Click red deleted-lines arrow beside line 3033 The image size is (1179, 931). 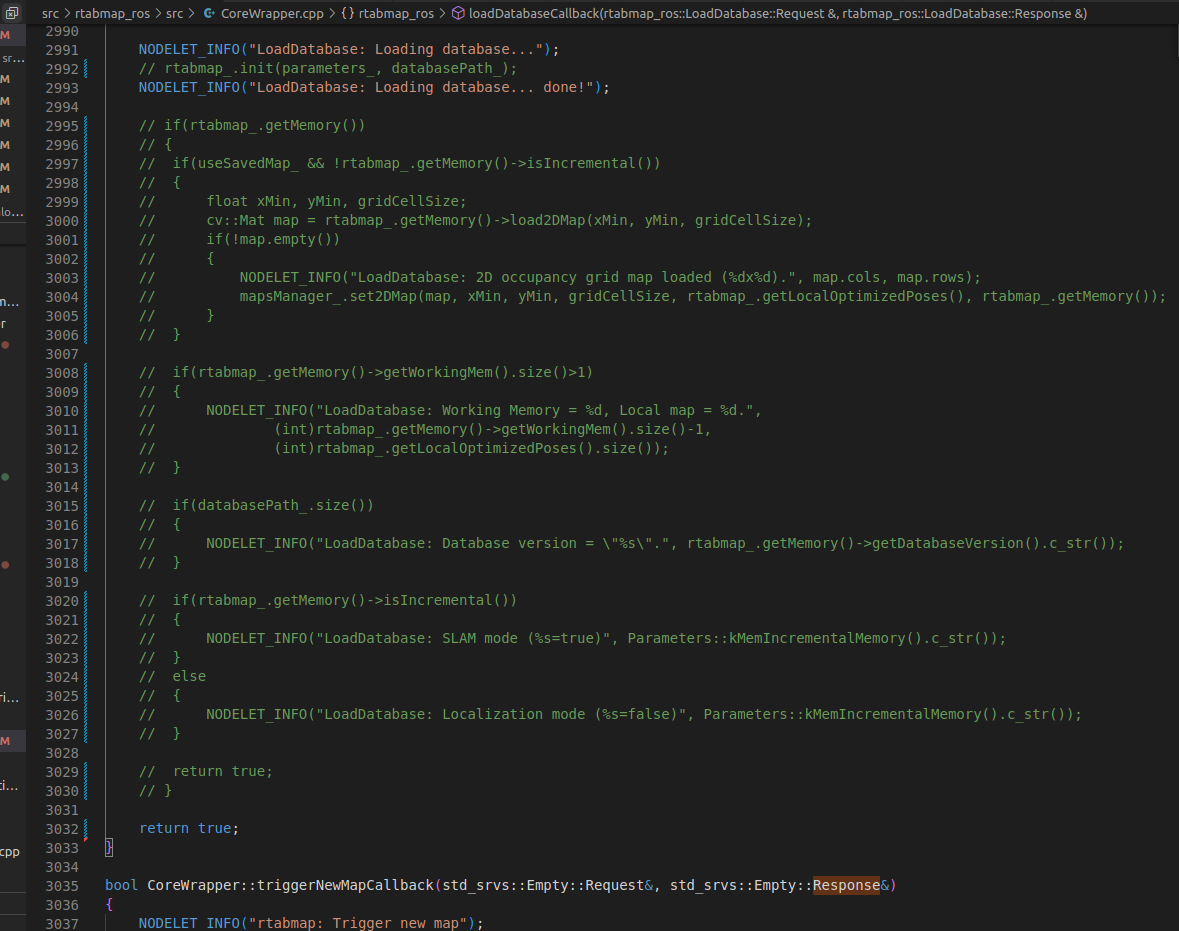pyautogui.click(x=87, y=839)
